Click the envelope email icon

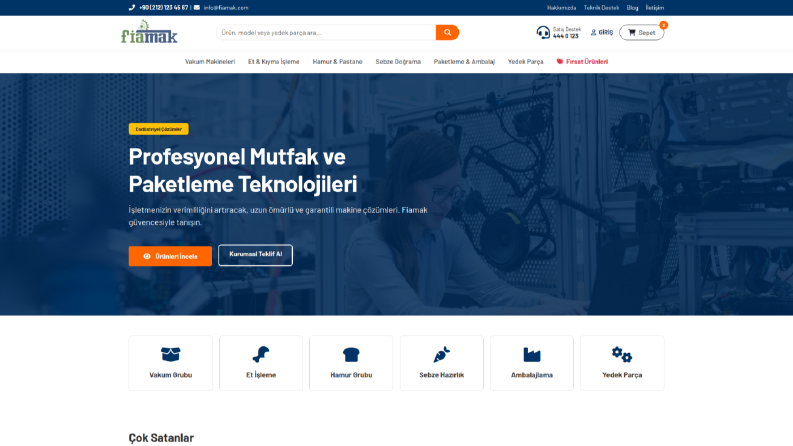point(197,8)
